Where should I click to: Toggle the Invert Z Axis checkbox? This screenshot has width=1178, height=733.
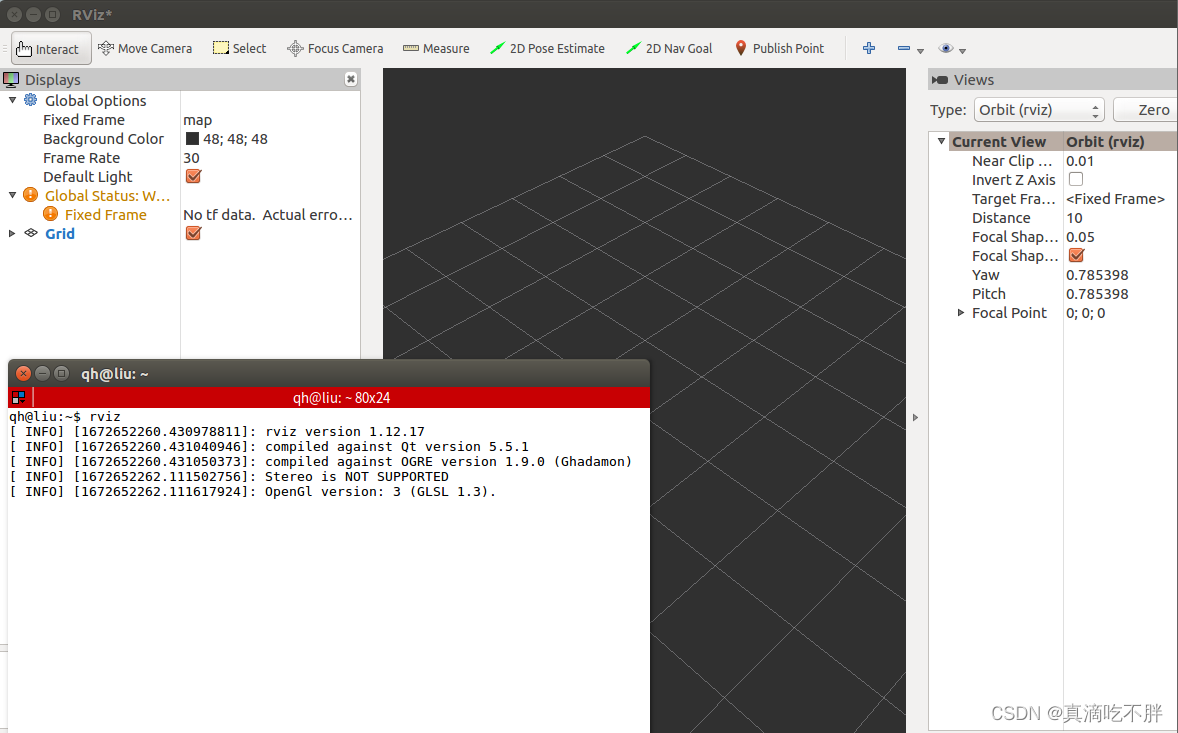(x=1076, y=179)
